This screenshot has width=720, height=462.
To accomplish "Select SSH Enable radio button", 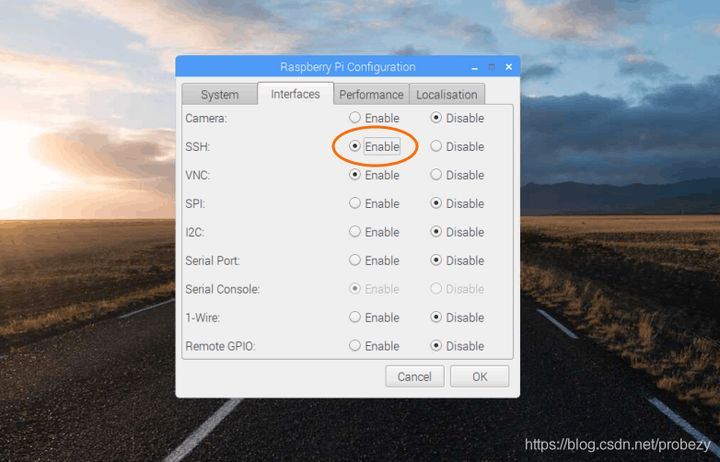I will pyautogui.click(x=355, y=146).
